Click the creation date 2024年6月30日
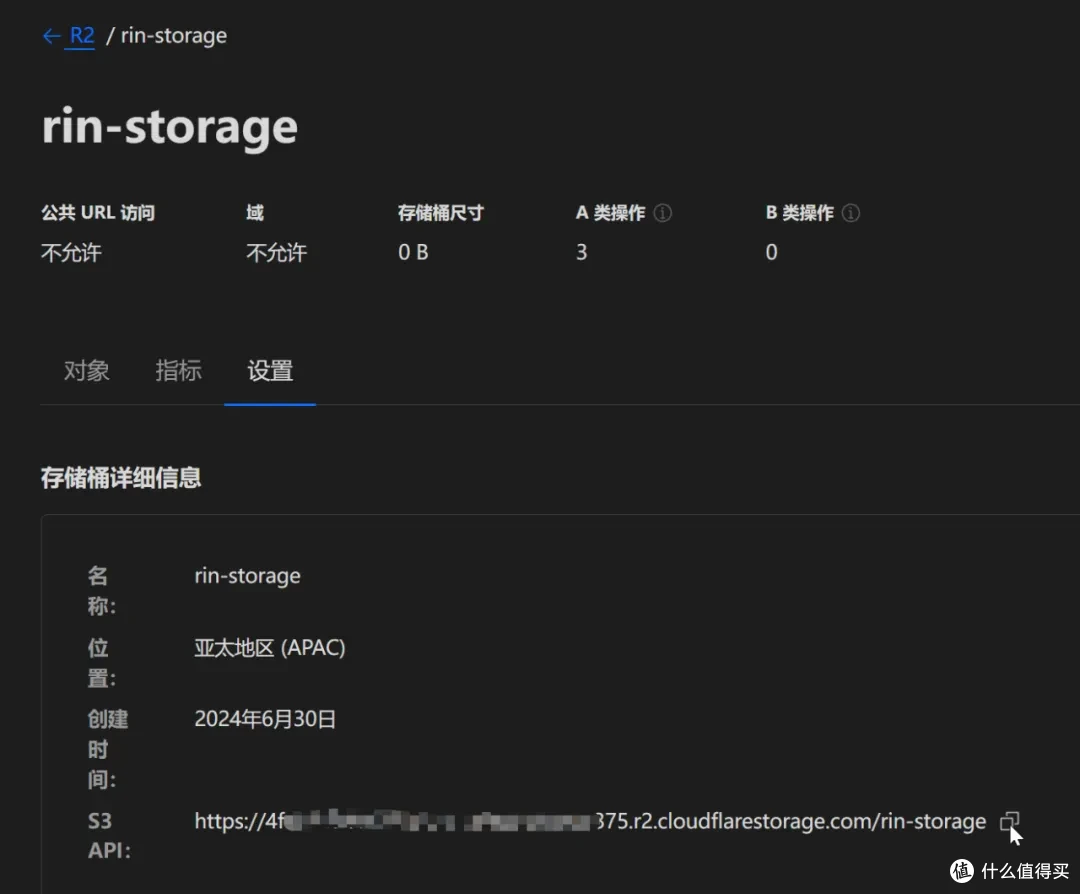 coord(265,719)
